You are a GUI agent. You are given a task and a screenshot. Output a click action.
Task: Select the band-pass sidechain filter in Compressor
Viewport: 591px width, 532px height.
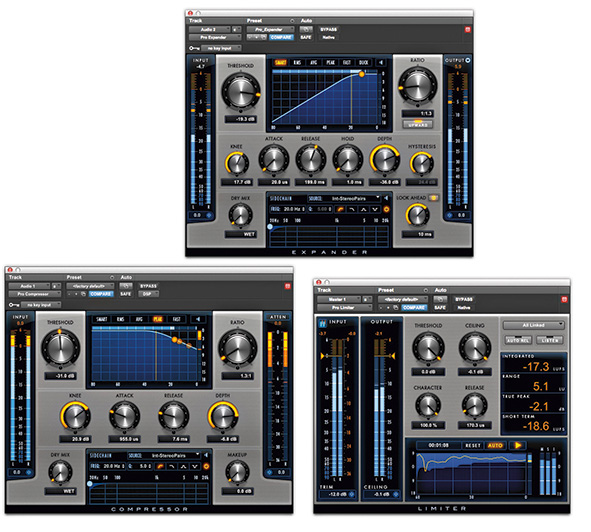(x=183, y=466)
